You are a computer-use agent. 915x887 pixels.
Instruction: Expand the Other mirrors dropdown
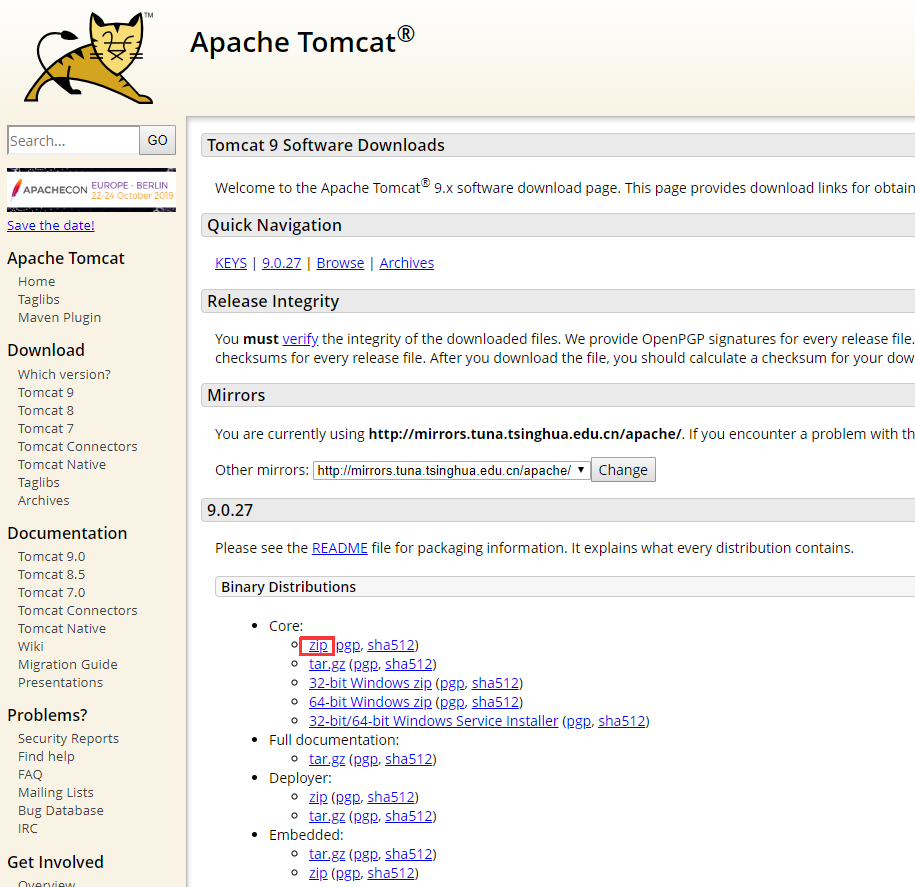(x=452, y=470)
